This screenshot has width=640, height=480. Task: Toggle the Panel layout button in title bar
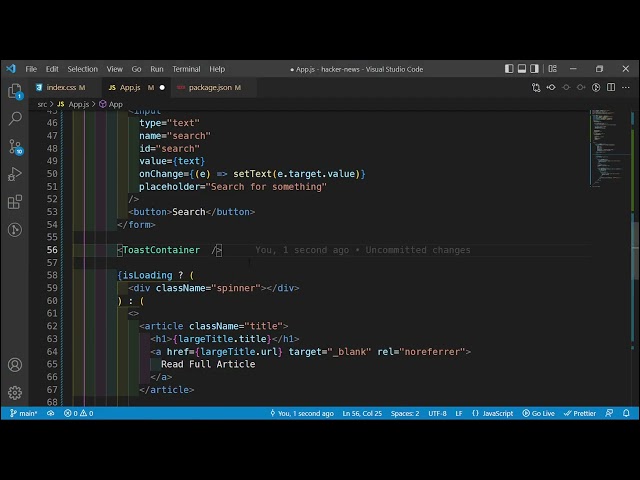pyautogui.click(x=522, y=69)
